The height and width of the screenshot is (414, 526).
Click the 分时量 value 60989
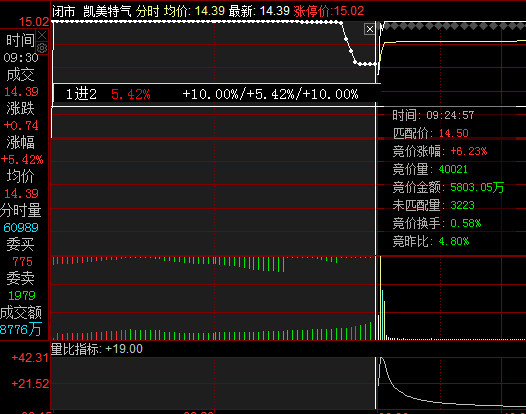[21, 227]
